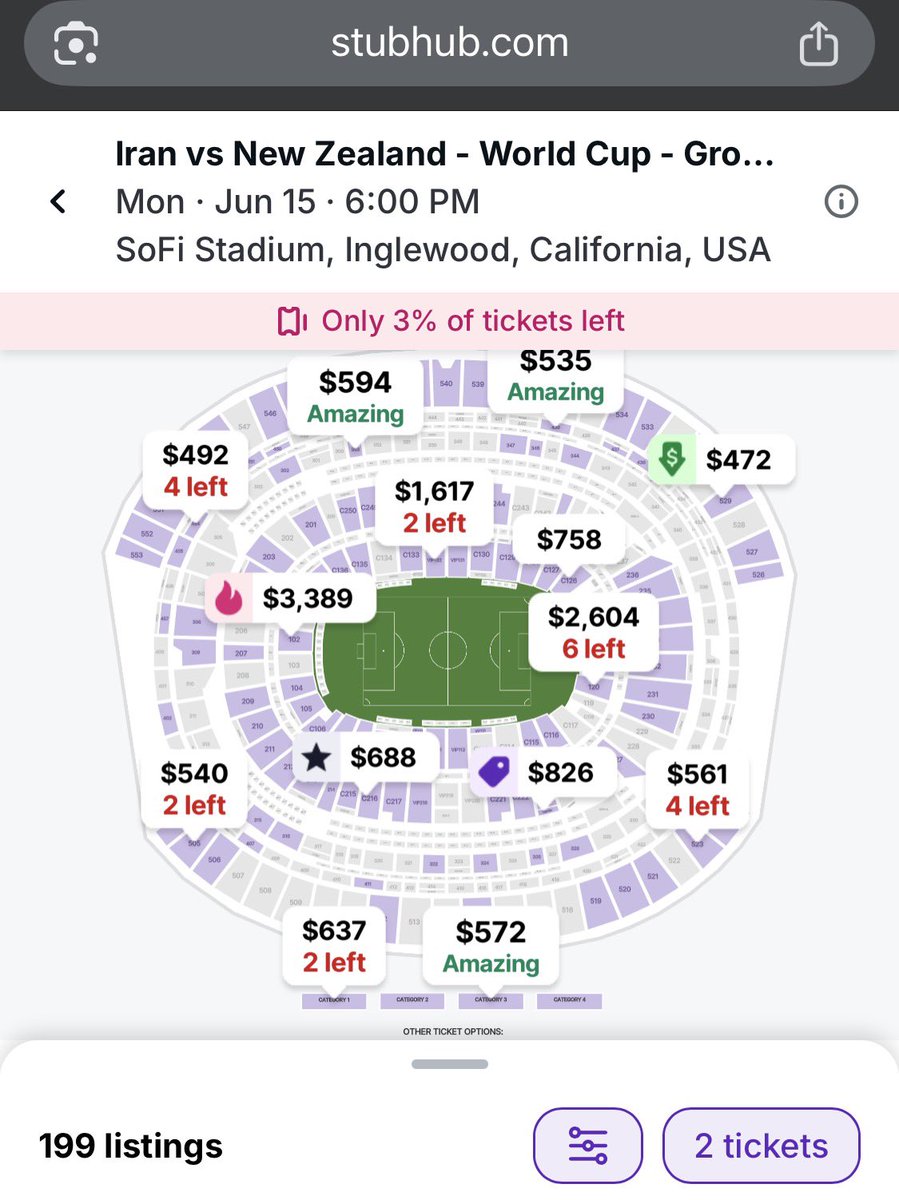Select the Category 1 legend label
Image resolution: width=899 pixels, height=1200 pixels.
tap(334, 1000)
